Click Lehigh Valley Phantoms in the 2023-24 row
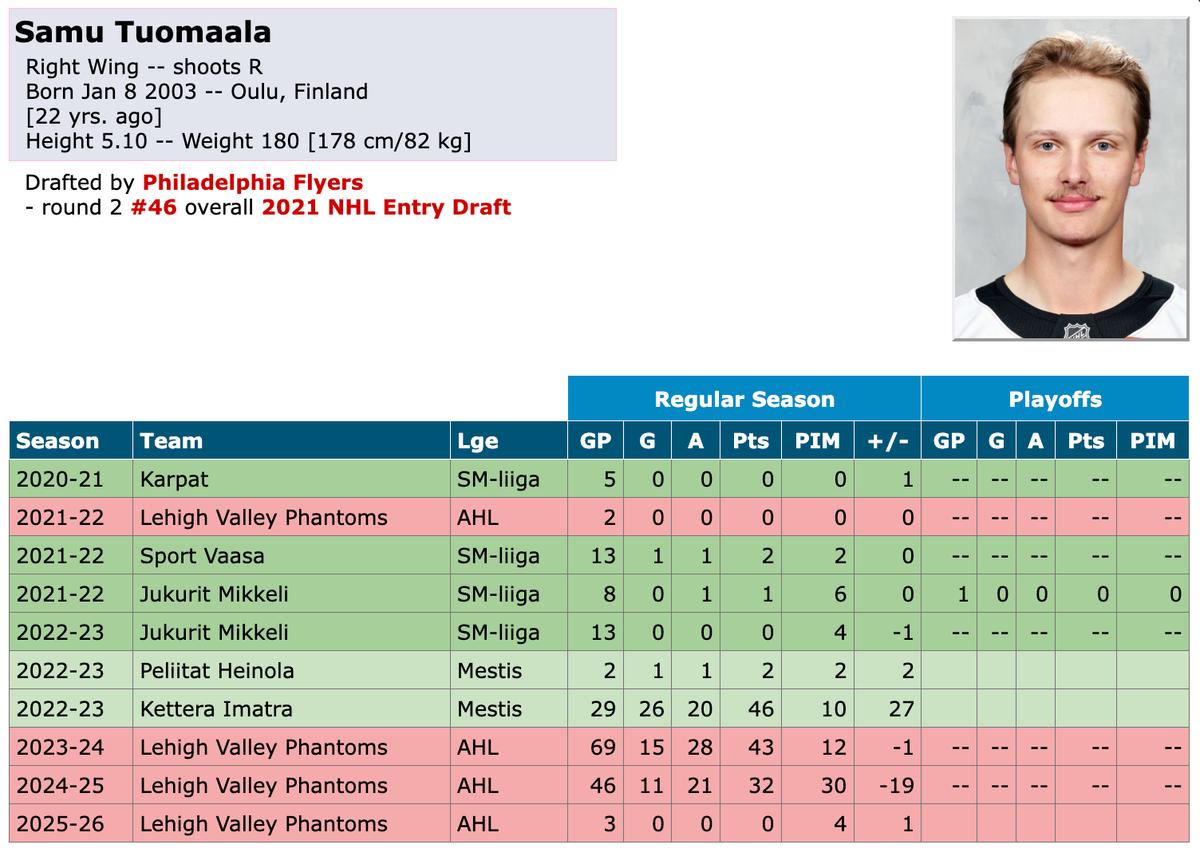The image size is (1200, 852). point(263,747)
